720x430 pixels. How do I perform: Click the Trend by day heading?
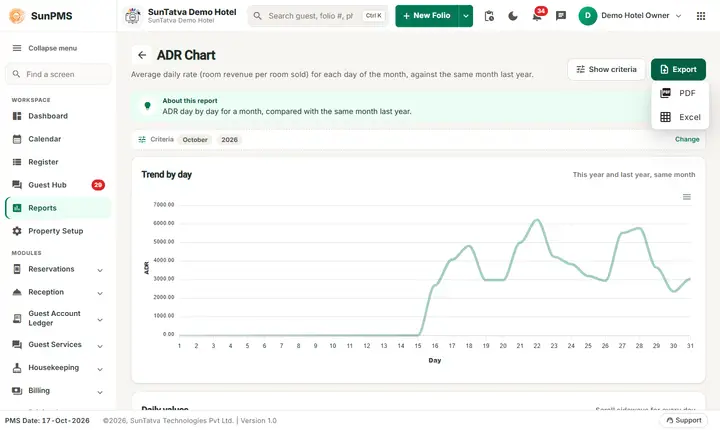[167, 175]
